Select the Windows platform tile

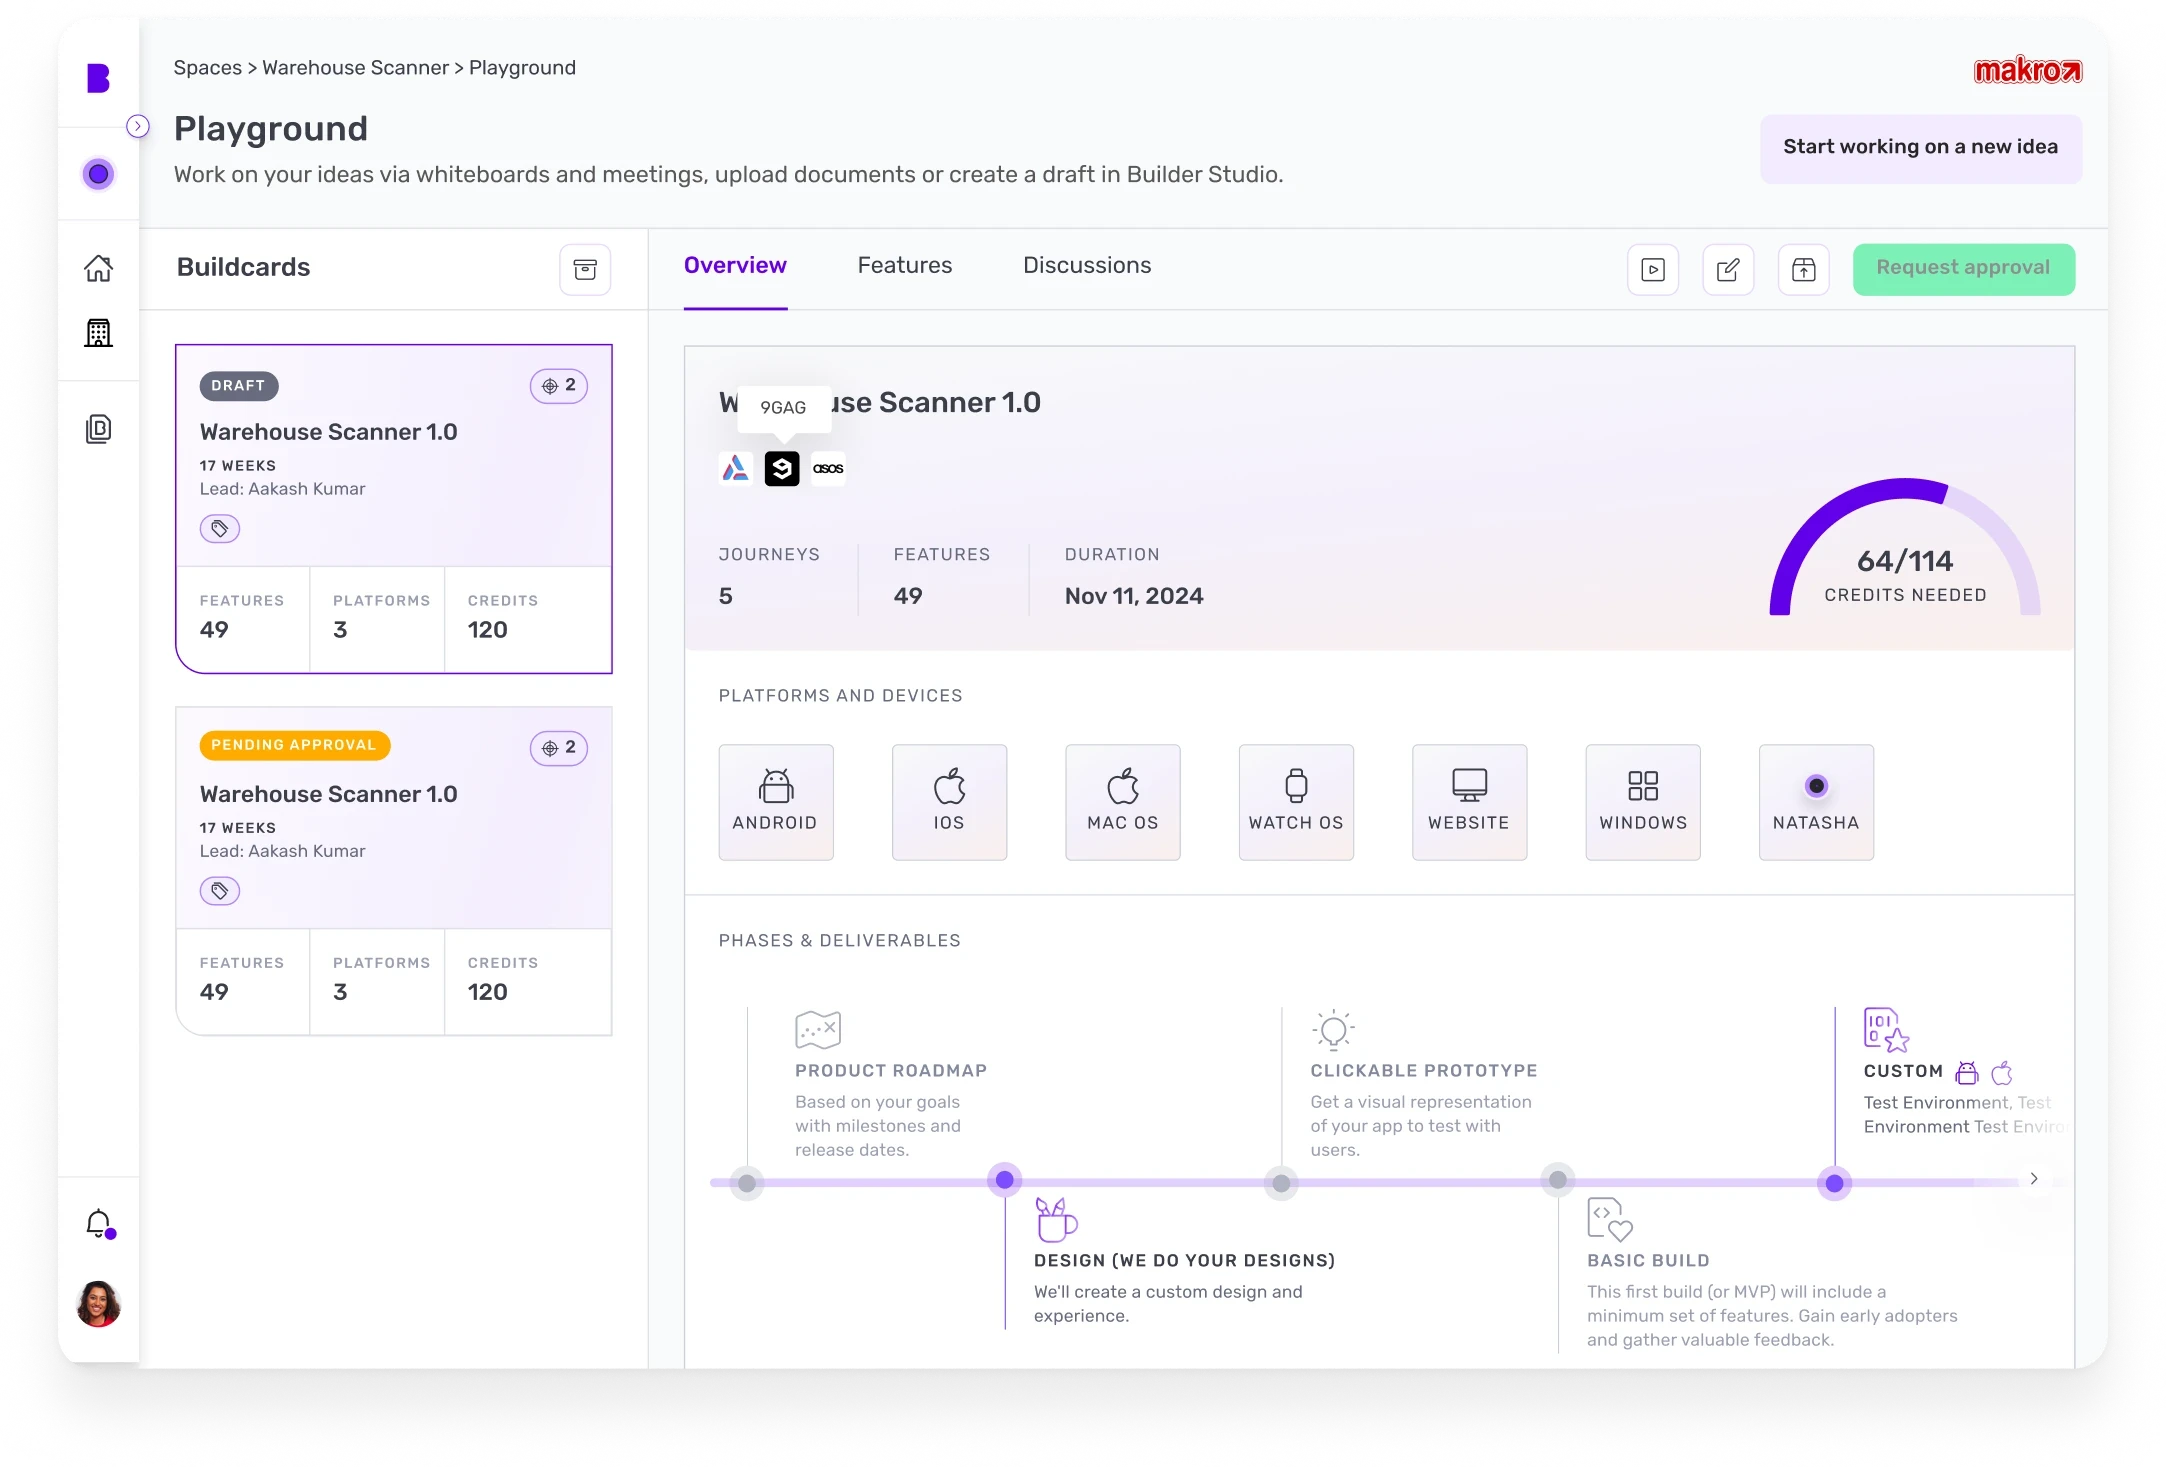tap(1643, 802)
